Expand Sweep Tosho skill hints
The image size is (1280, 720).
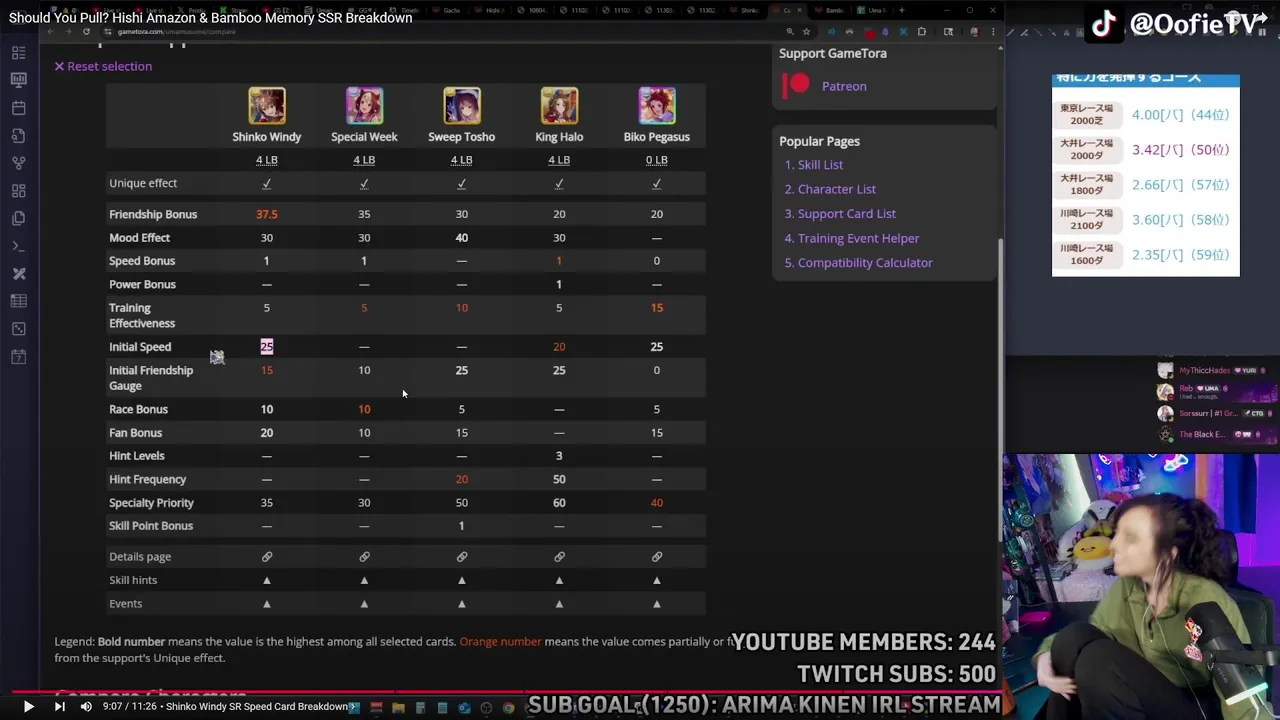pos(461,580)
